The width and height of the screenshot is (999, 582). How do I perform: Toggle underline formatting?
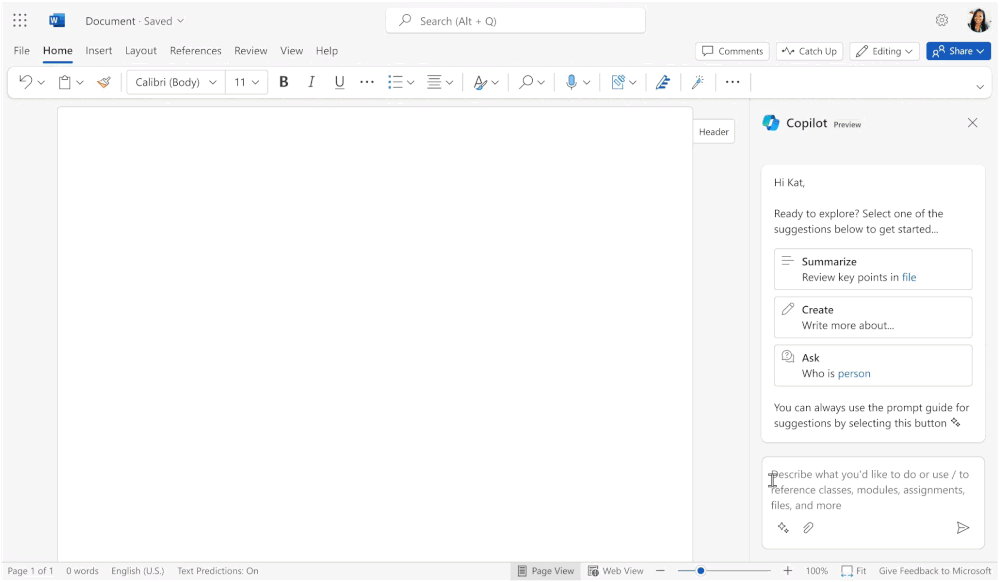pyautogui.click(x=339, y=82)
